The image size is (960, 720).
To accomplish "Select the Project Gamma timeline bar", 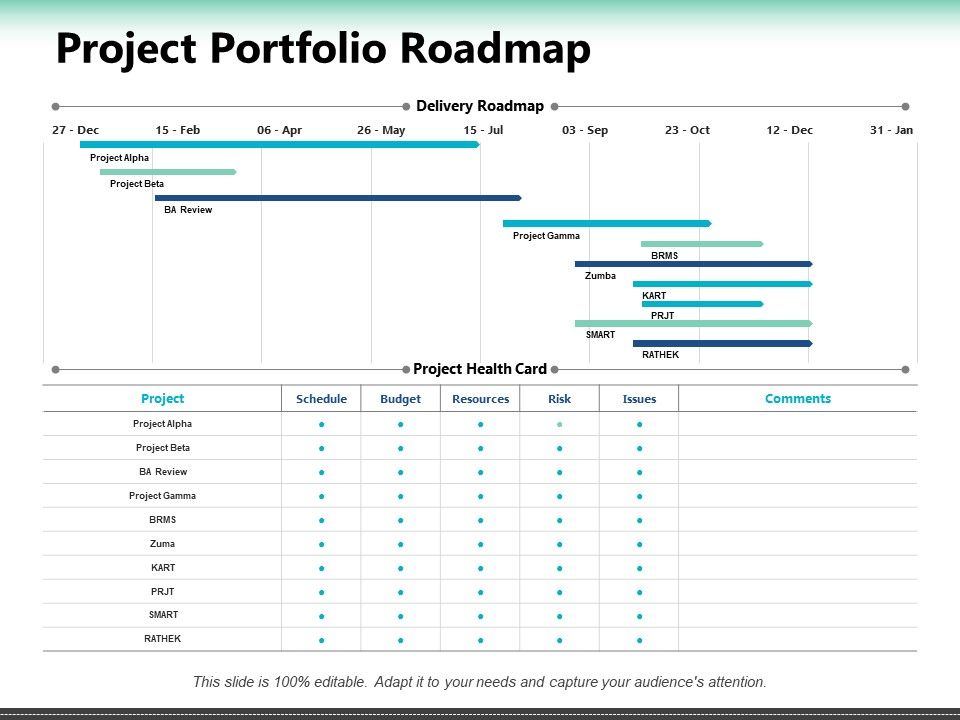I will 607,223.
